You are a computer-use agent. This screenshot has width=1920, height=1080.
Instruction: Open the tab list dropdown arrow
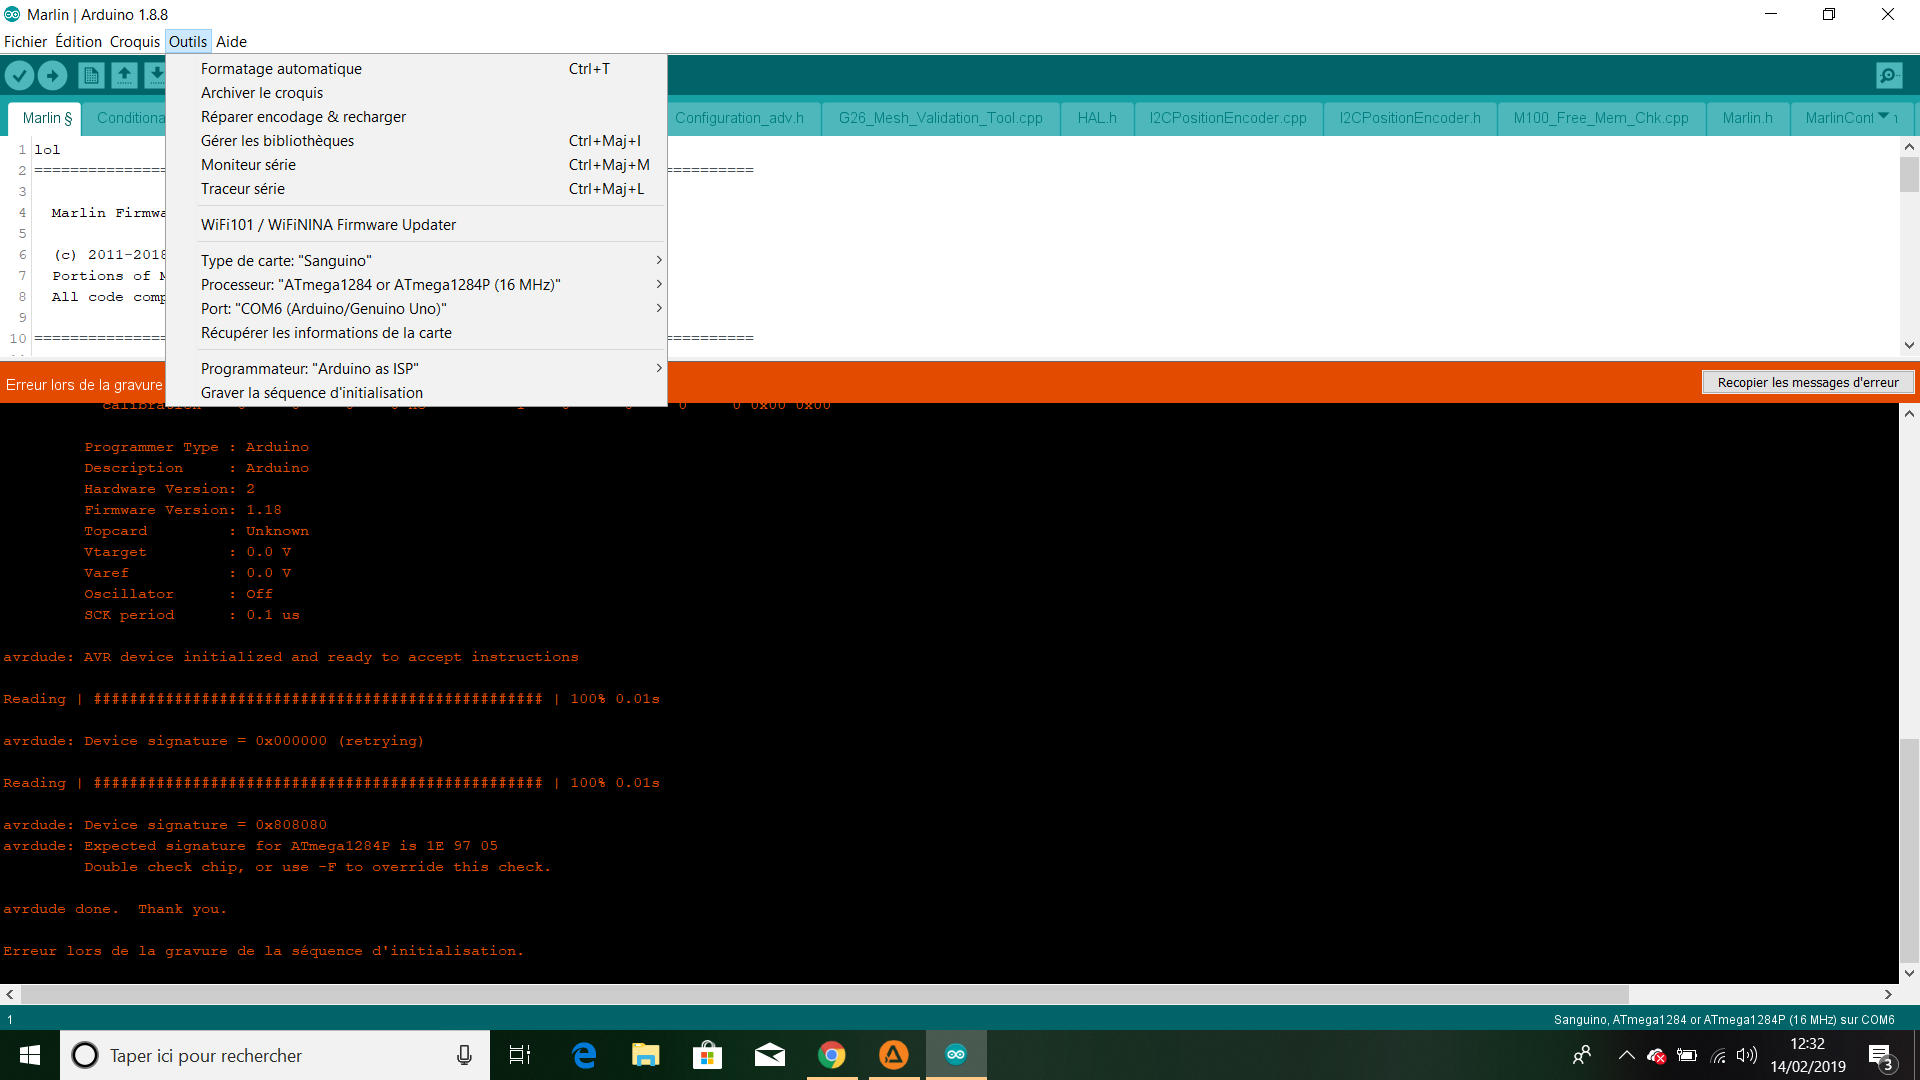point(1884,117)
